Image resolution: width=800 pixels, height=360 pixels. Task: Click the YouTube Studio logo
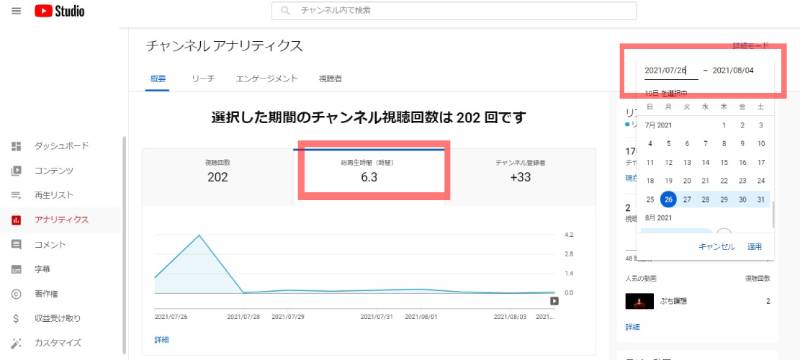59,11
